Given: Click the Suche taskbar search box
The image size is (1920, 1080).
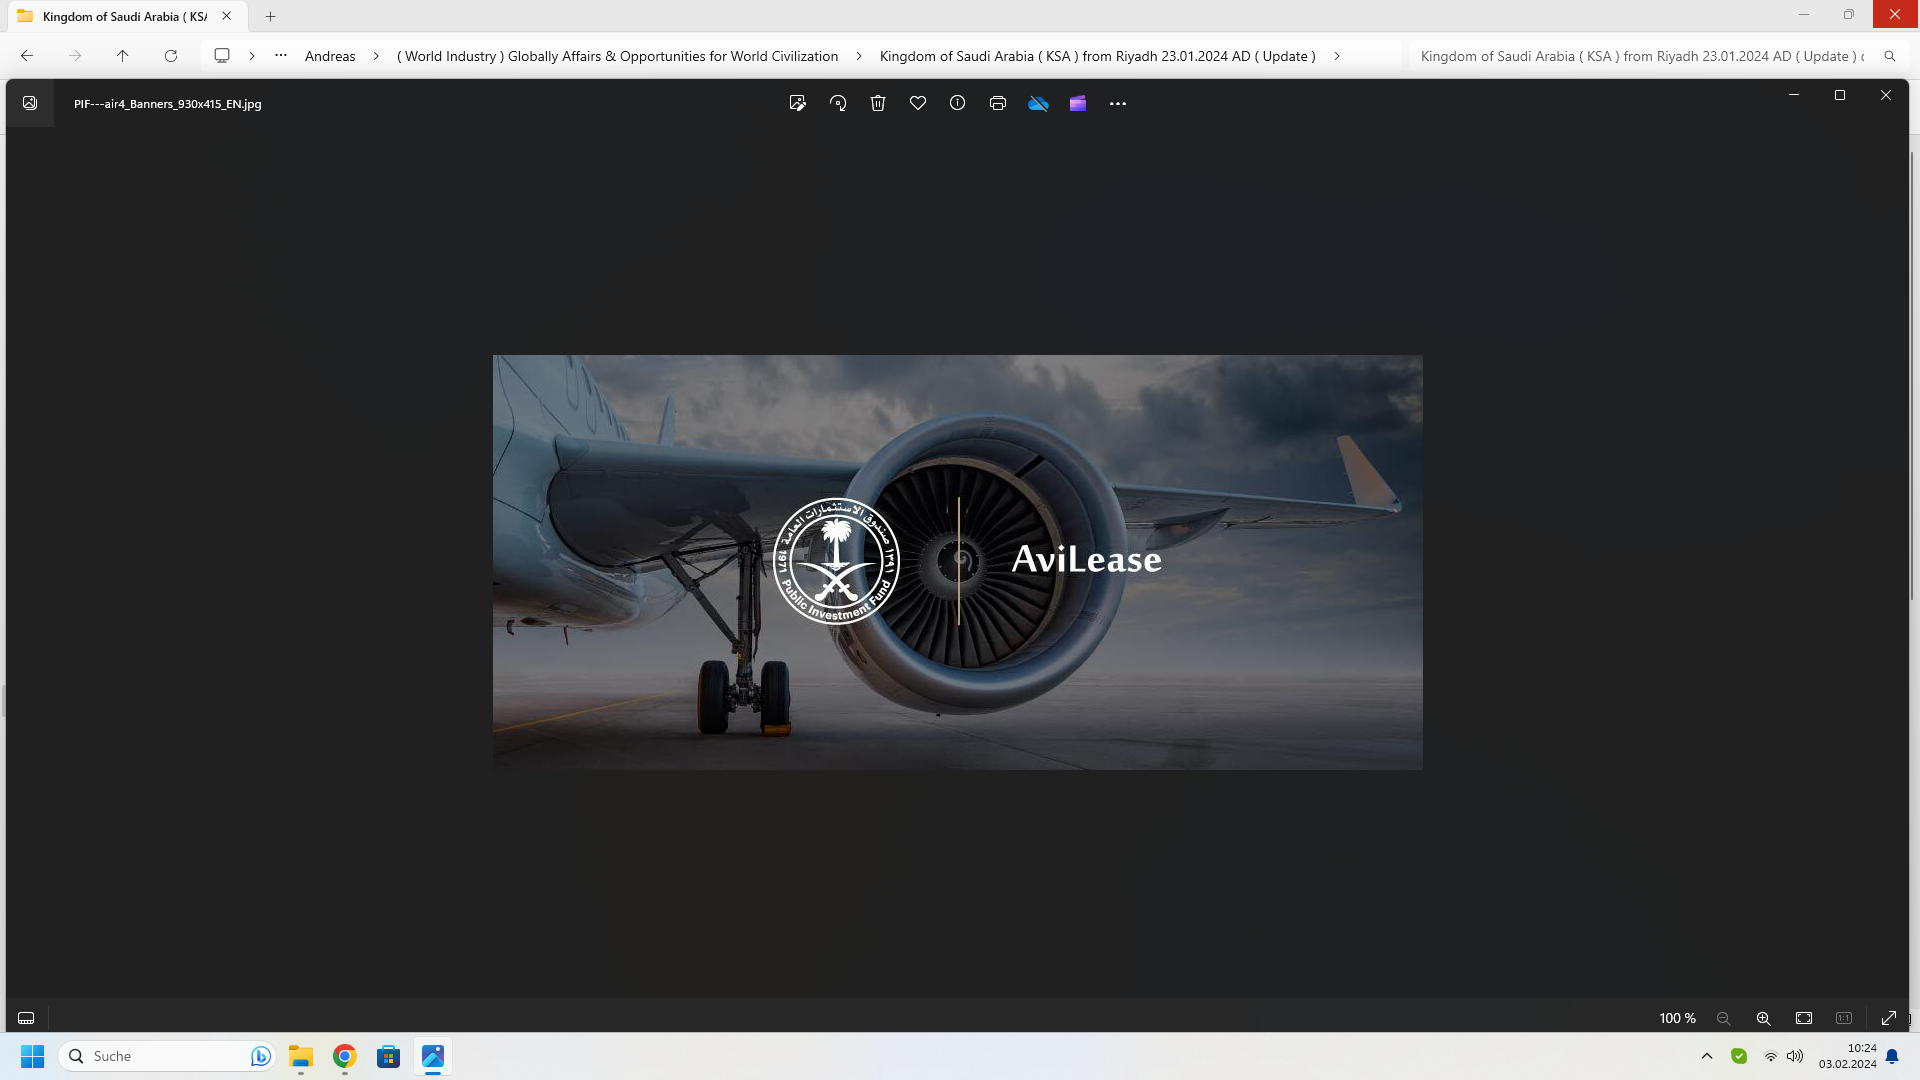Looking at the screenshot, I should [166, 1056].
